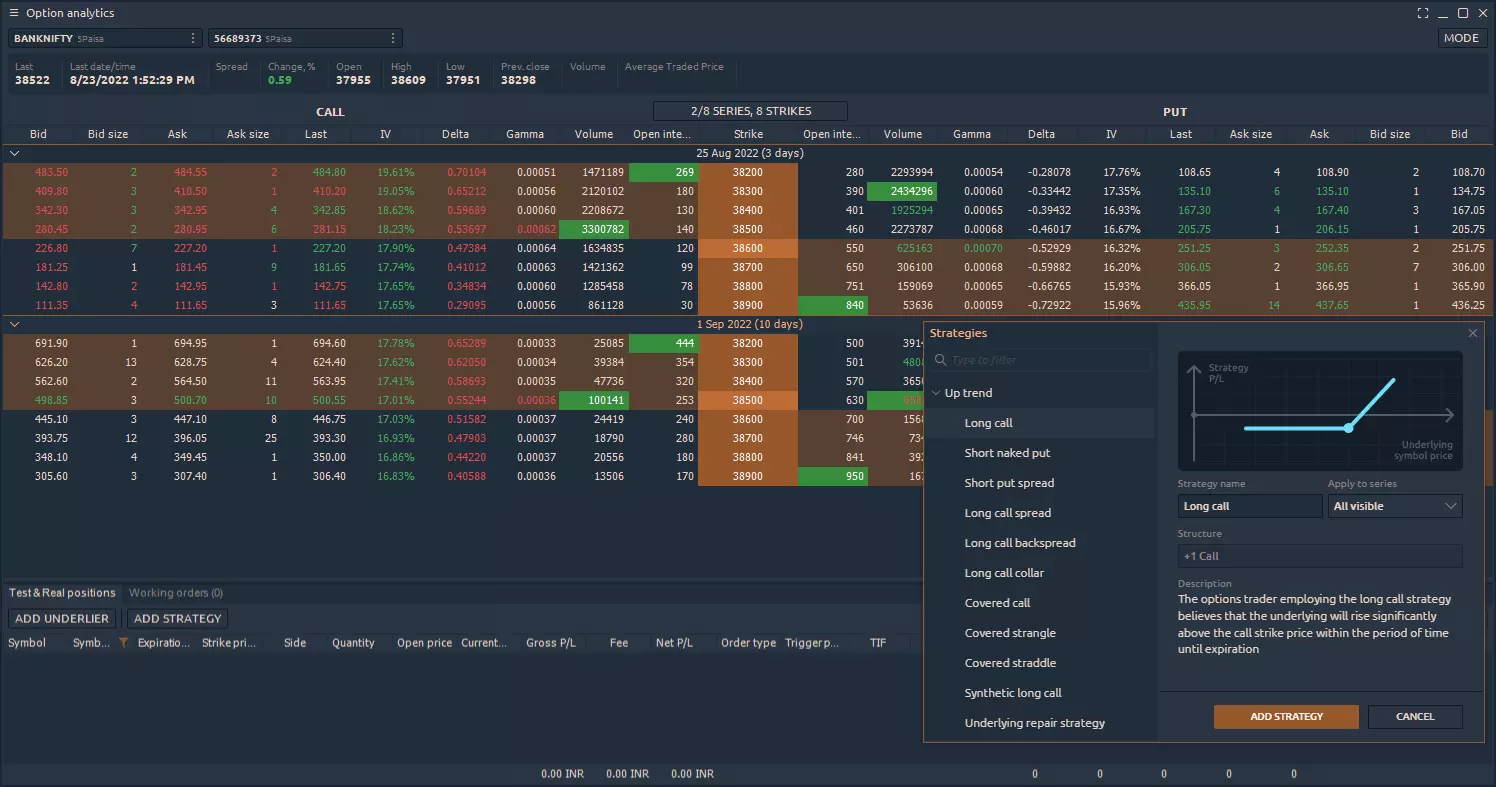Click call ask price 694.95
Image resolution: width=1496 pixels, height=787 pixels.
[189, 343]
